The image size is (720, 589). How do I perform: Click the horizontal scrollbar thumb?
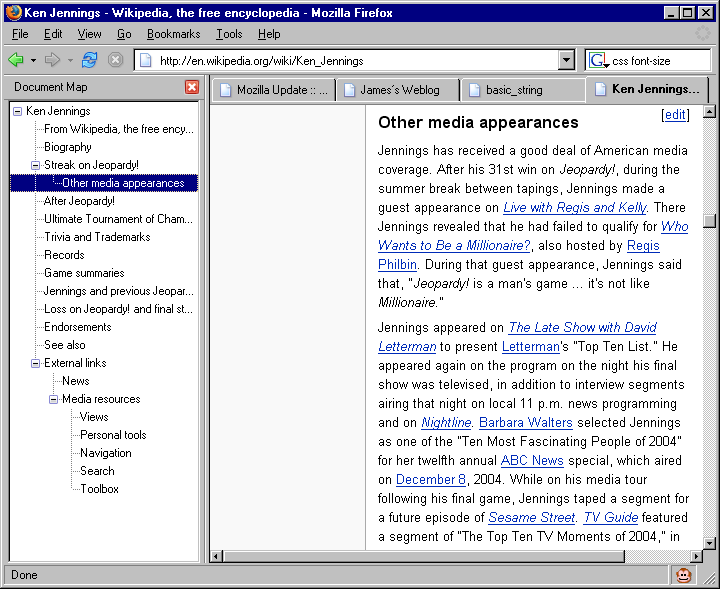[424, 556]
